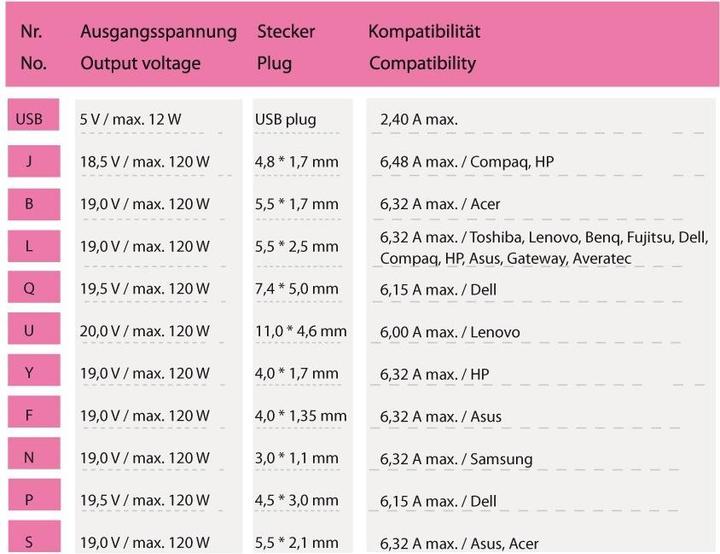
Task: Select the pink P adapter tile
Action: coord(29,501)
